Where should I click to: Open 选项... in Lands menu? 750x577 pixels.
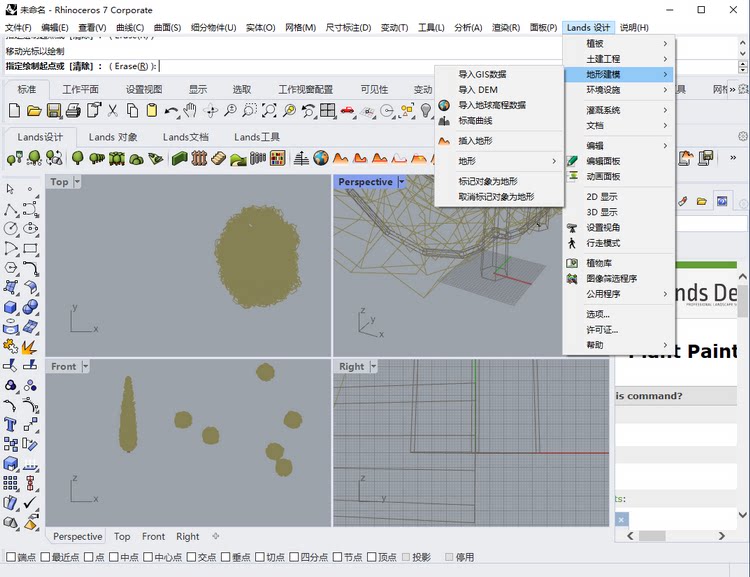pos(619,314)
